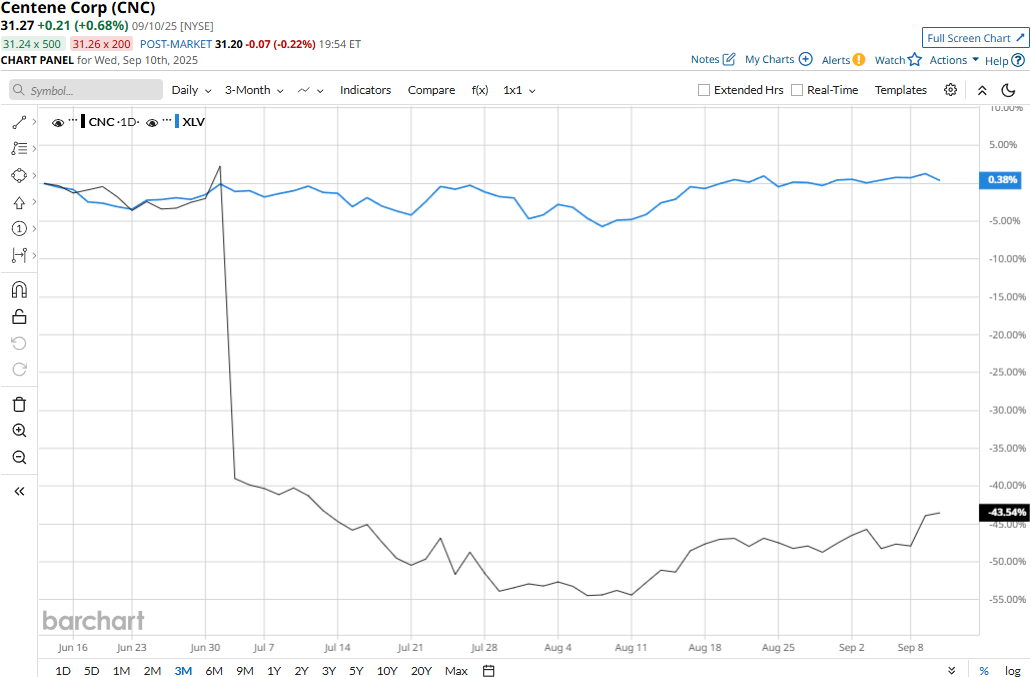1031x677 pixels.
Task: Redo the last chart action
Action: click(19, 369)
